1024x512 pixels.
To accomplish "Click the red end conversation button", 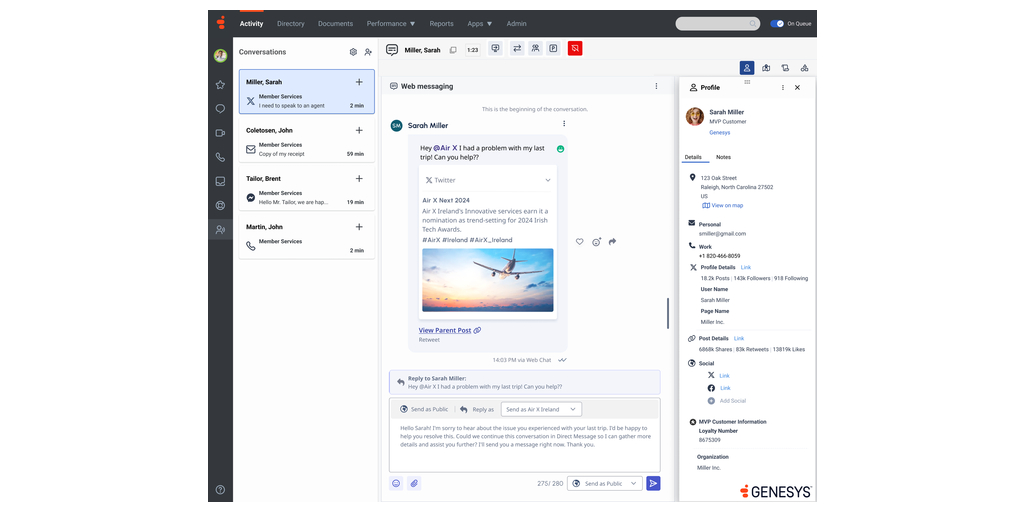I will click(x=575, y=48).
